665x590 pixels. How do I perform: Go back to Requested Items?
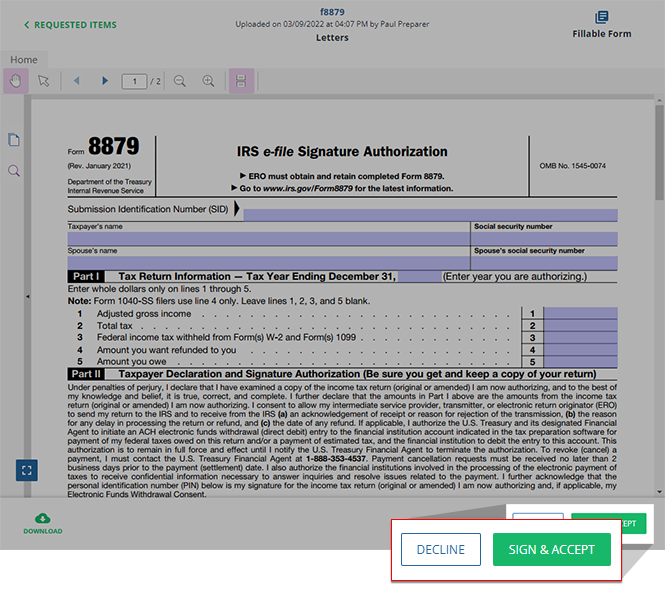click(x=70, y=25)
